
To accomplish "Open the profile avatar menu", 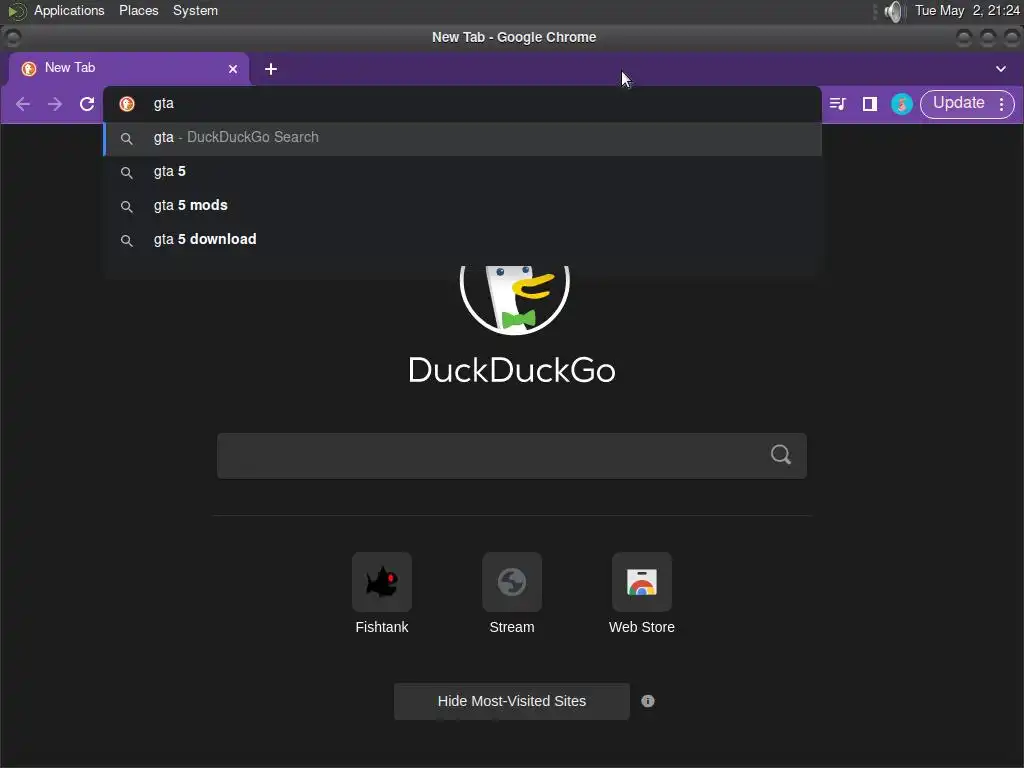I will pyautogui.click(x=902, y=104).
